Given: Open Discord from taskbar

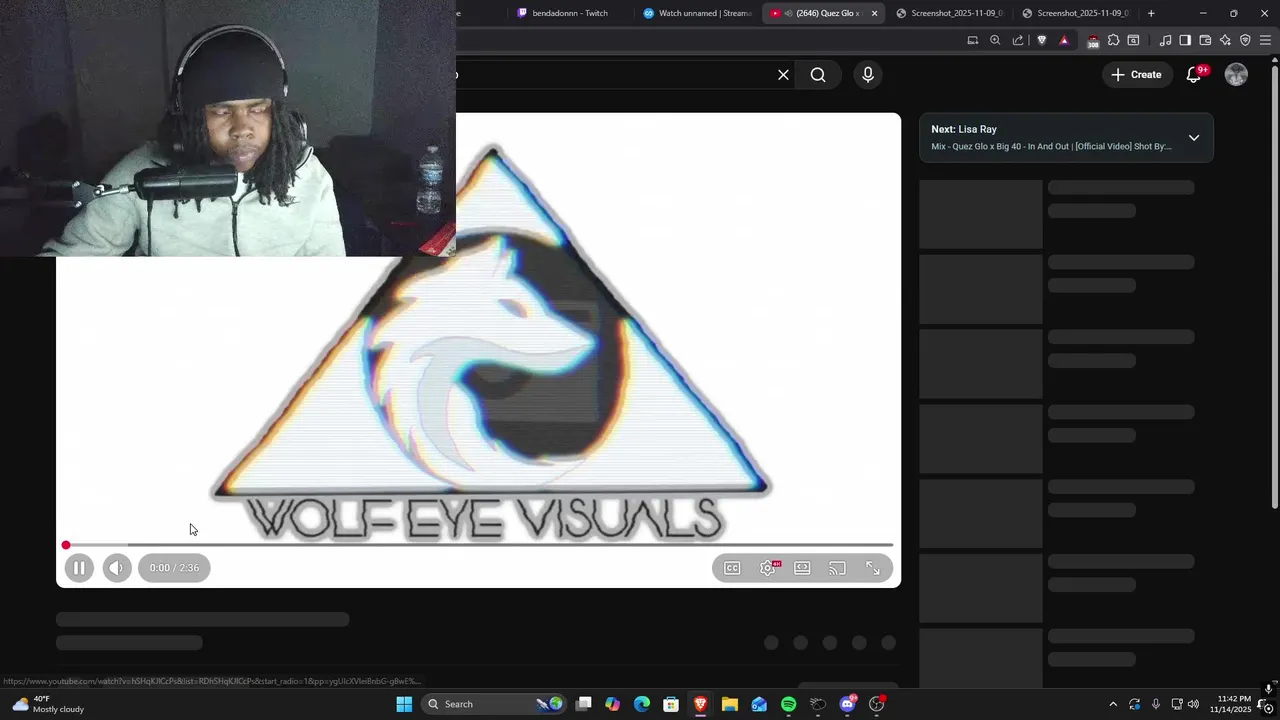Looking at the screenshot, I should pyautogui.click(x=848, y=704).
